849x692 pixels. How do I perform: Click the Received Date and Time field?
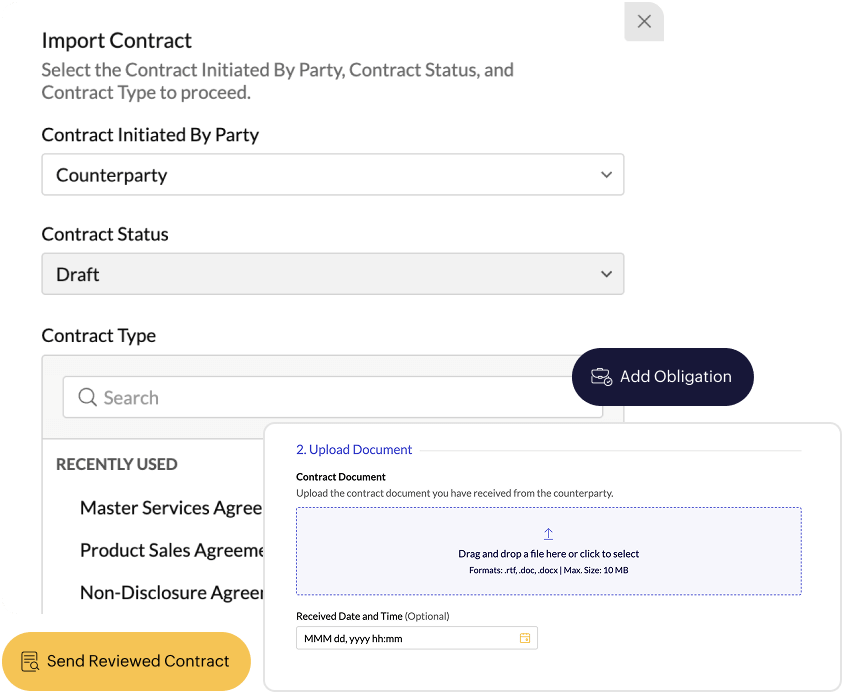tap(408, 638)
